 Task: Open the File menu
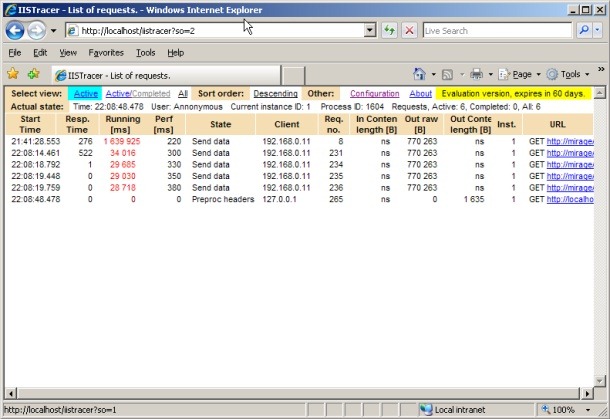tap(15, 53)
